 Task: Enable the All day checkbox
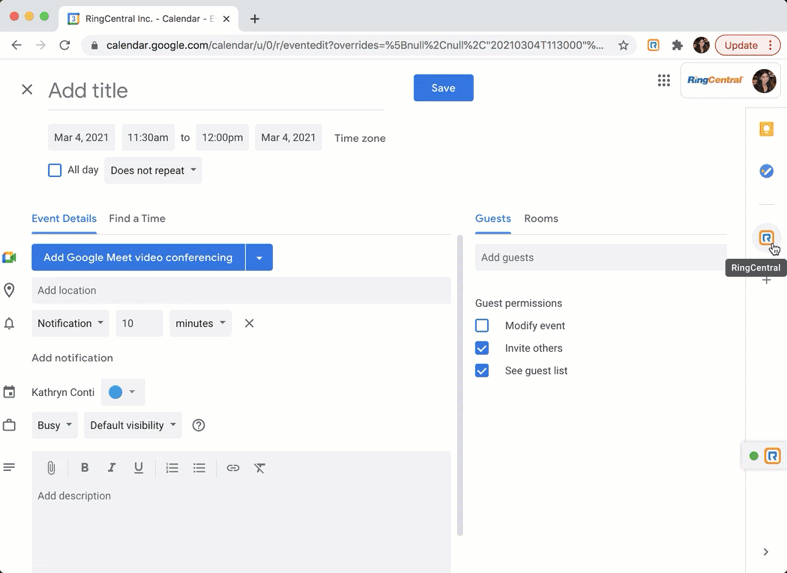click(55, 170)
